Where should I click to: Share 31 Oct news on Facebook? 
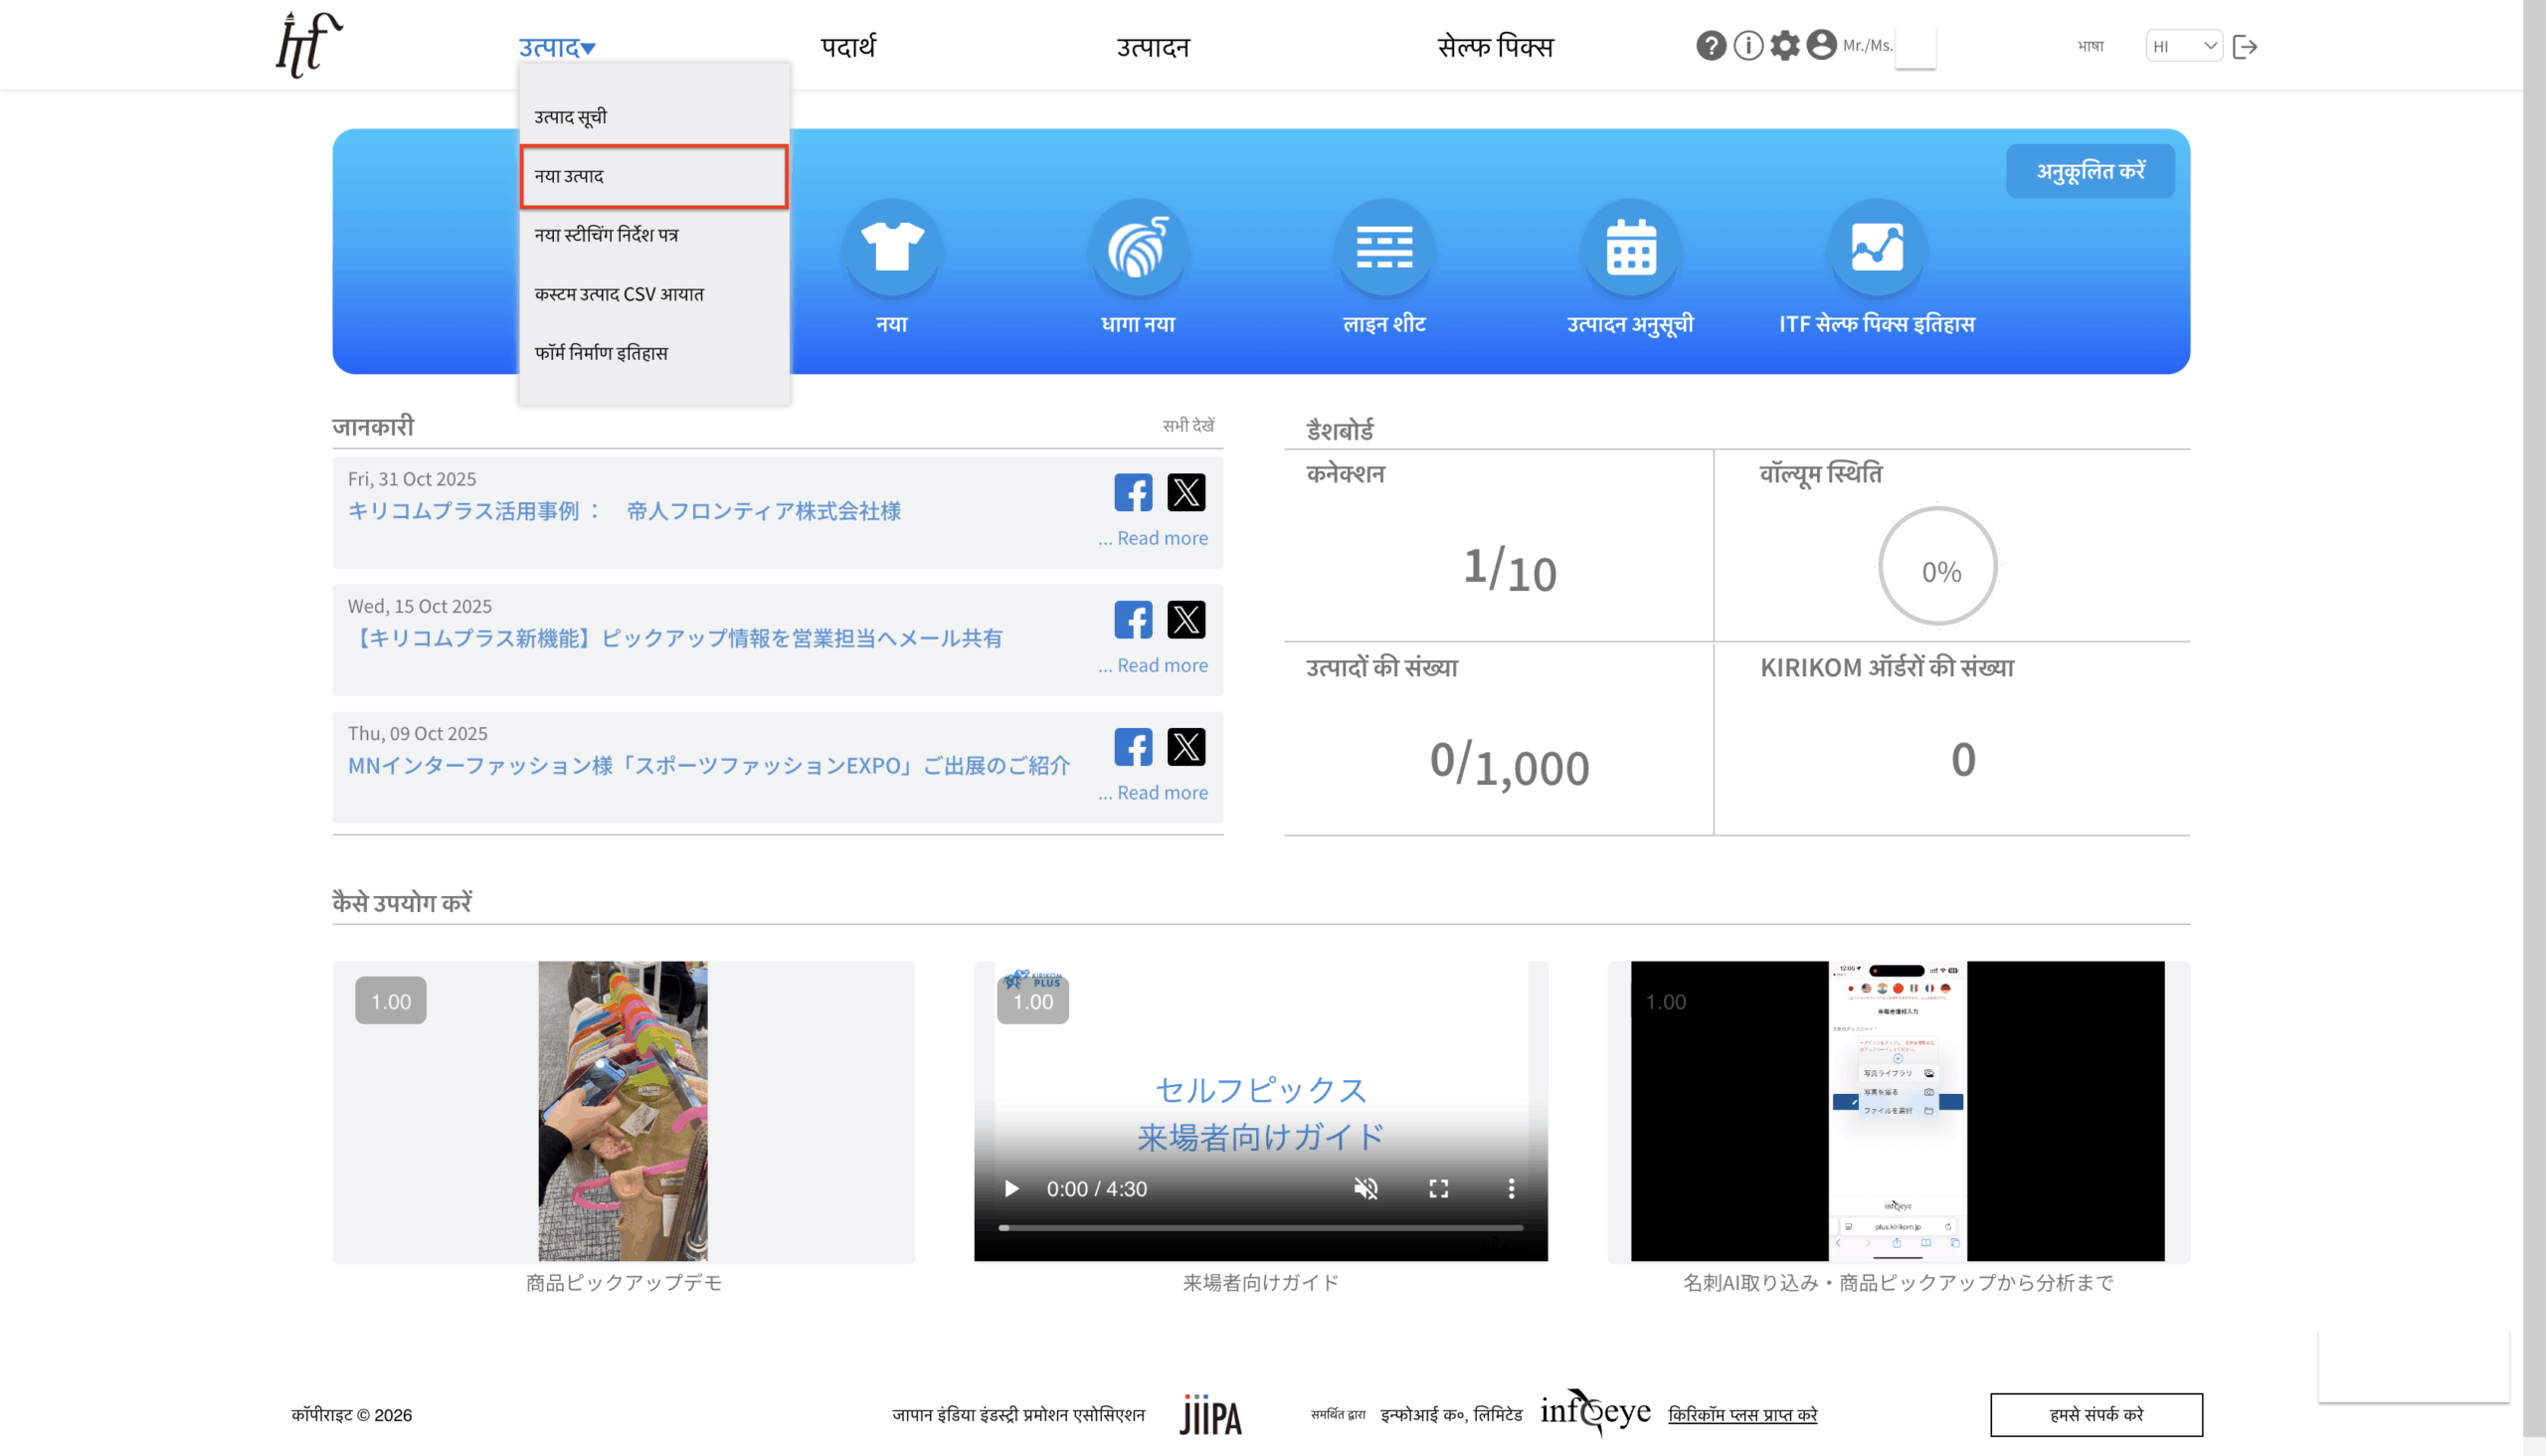pos(1133,492)
